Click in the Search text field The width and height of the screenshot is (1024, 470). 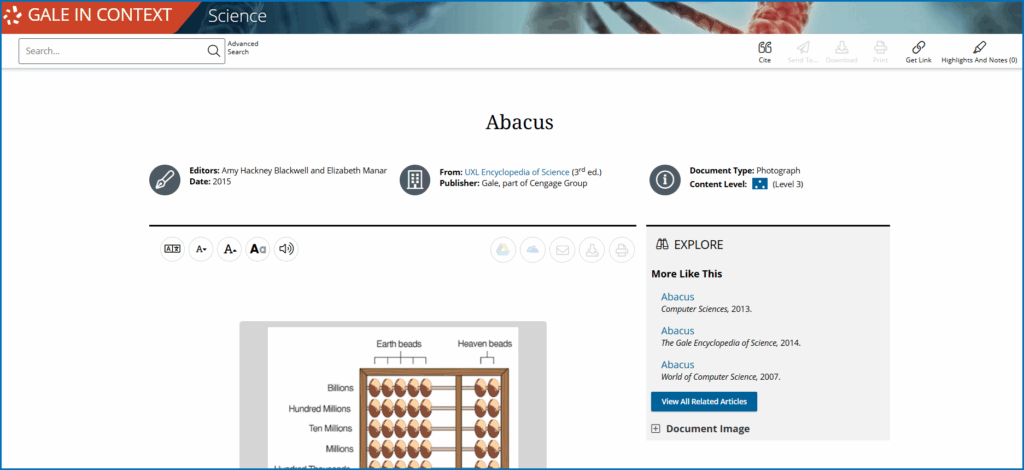[112, 51]
